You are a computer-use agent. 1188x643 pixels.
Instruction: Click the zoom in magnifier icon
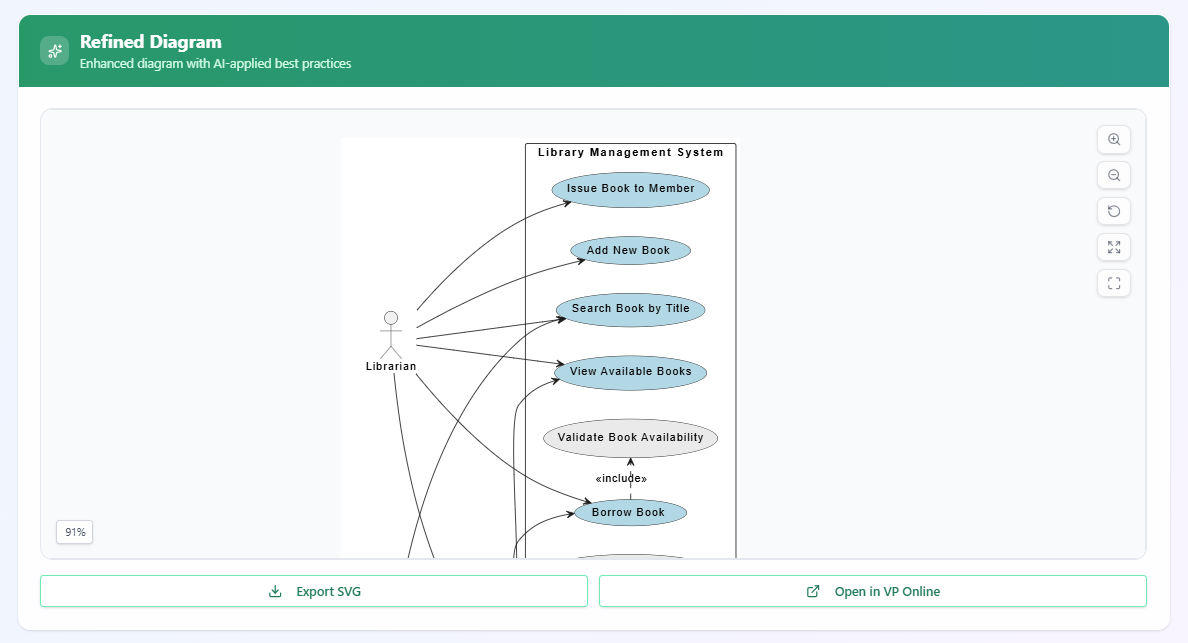point(1113,139)
